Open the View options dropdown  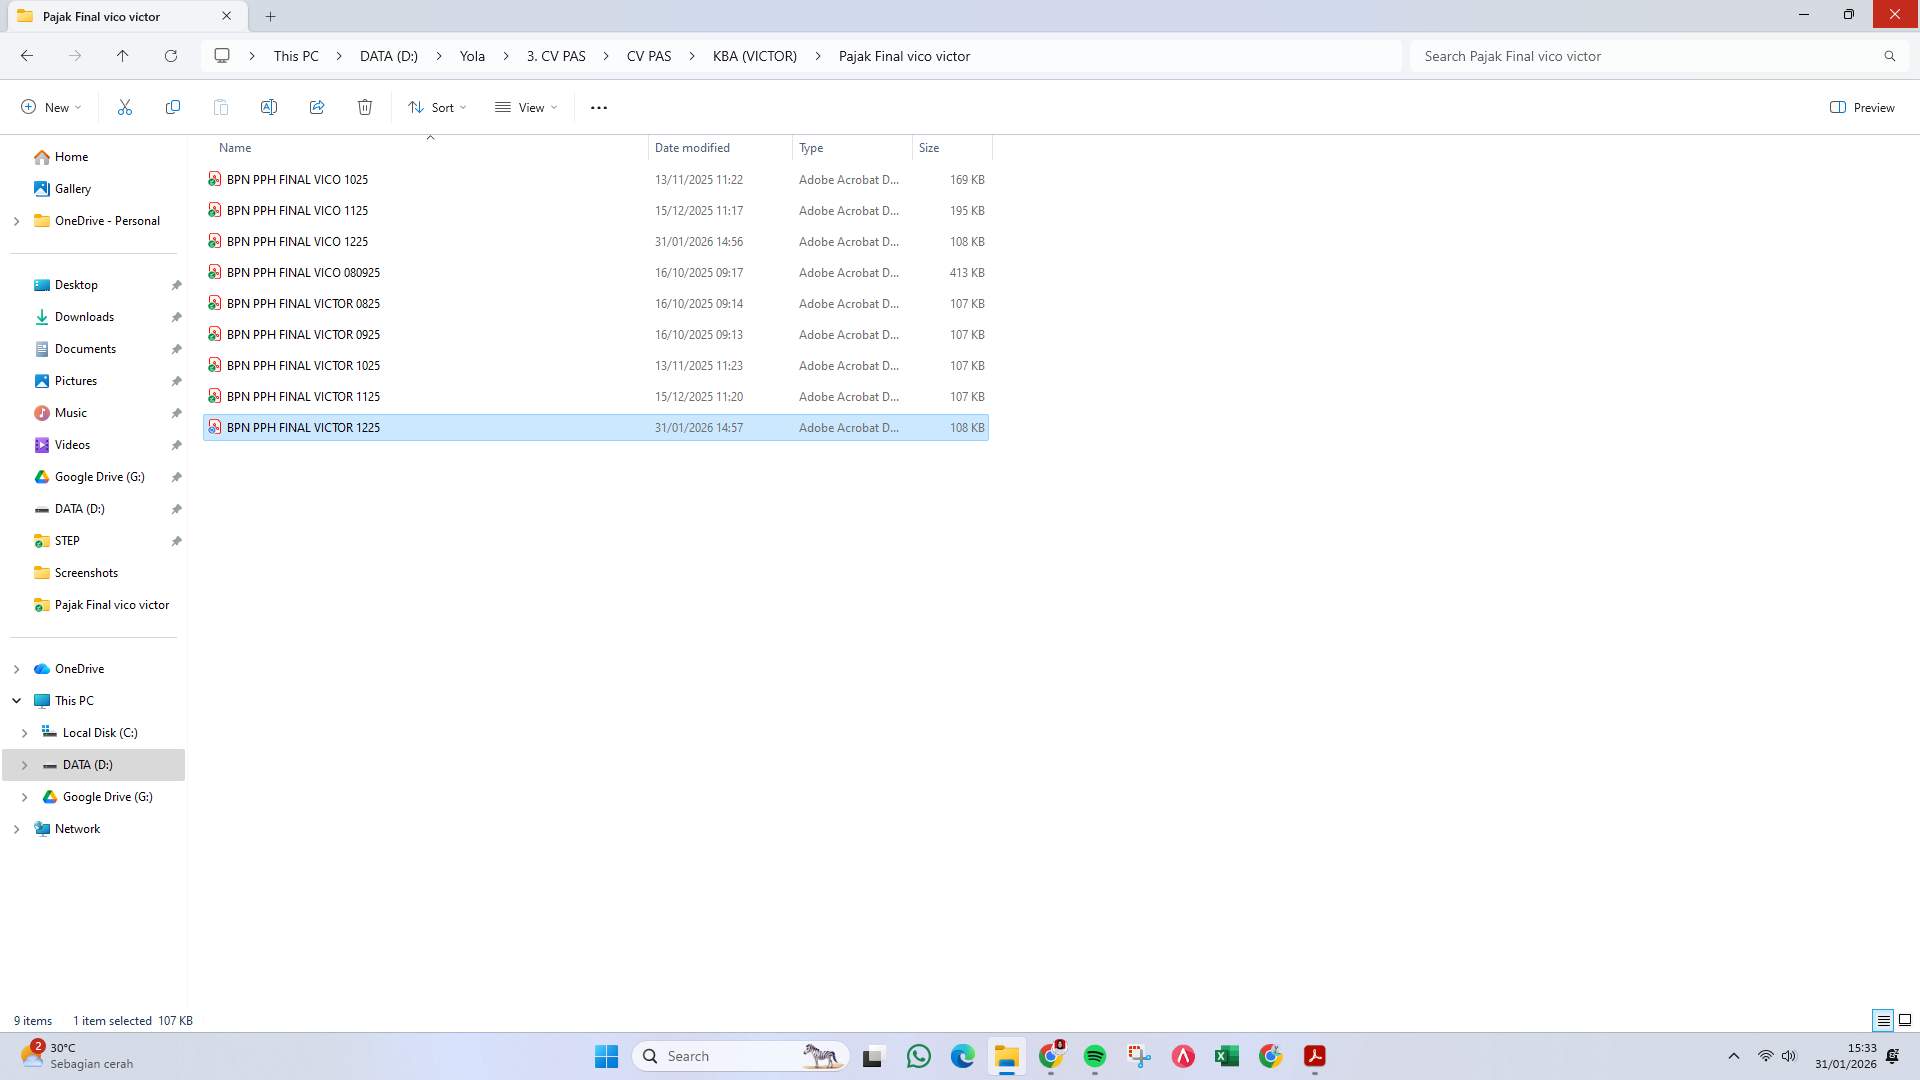click(525, 107)
